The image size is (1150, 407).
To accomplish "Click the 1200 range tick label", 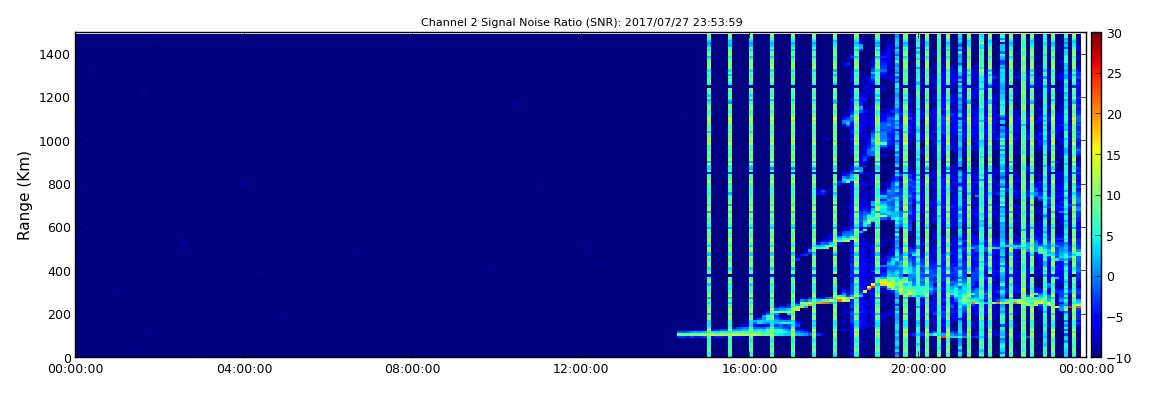I will tap(56, 98).
